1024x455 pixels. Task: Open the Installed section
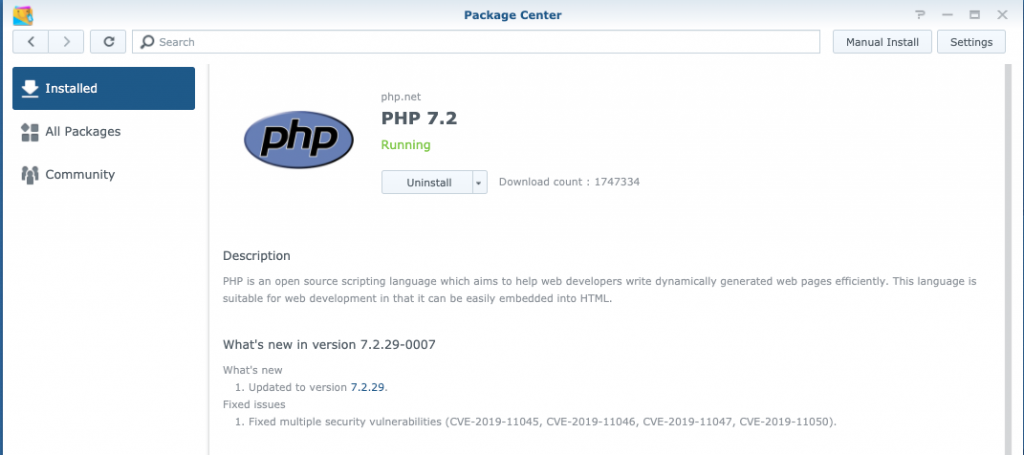103,88
